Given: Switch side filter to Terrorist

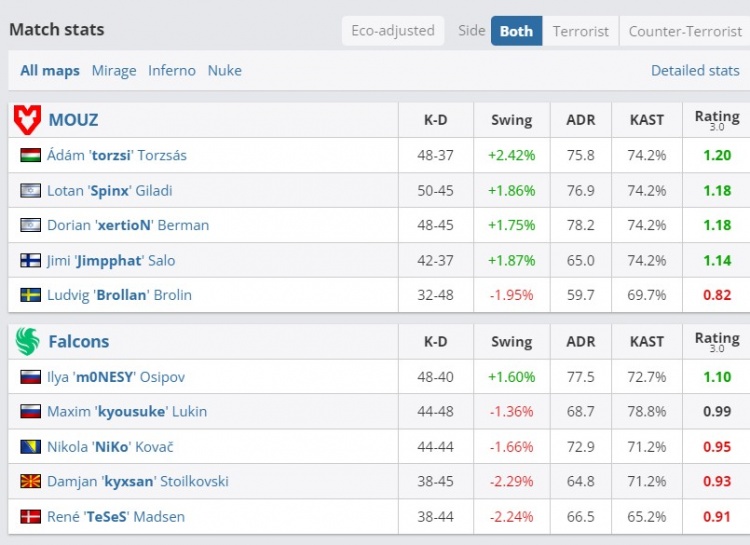Looking at the screenshot, I should tap(581, 31).
